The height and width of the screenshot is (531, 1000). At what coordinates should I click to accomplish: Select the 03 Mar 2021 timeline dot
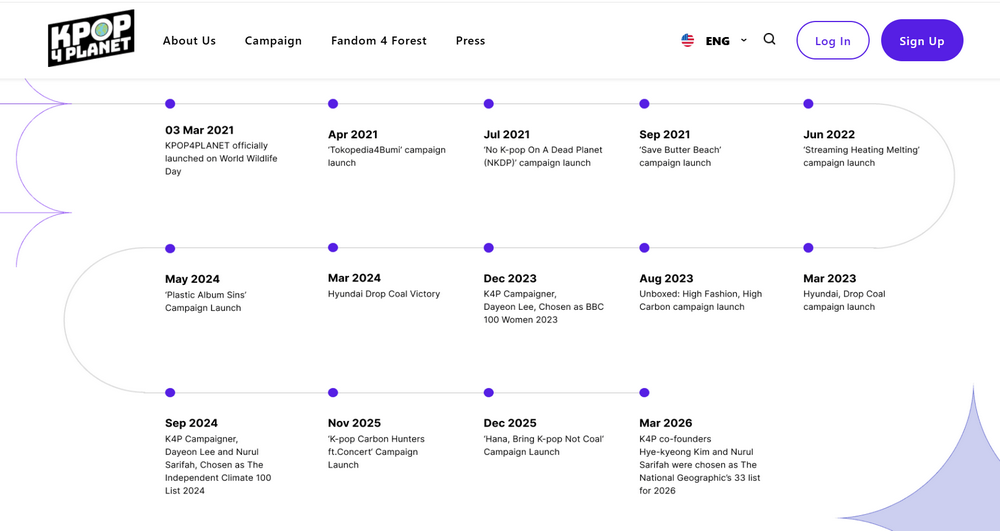click(170, 104)
